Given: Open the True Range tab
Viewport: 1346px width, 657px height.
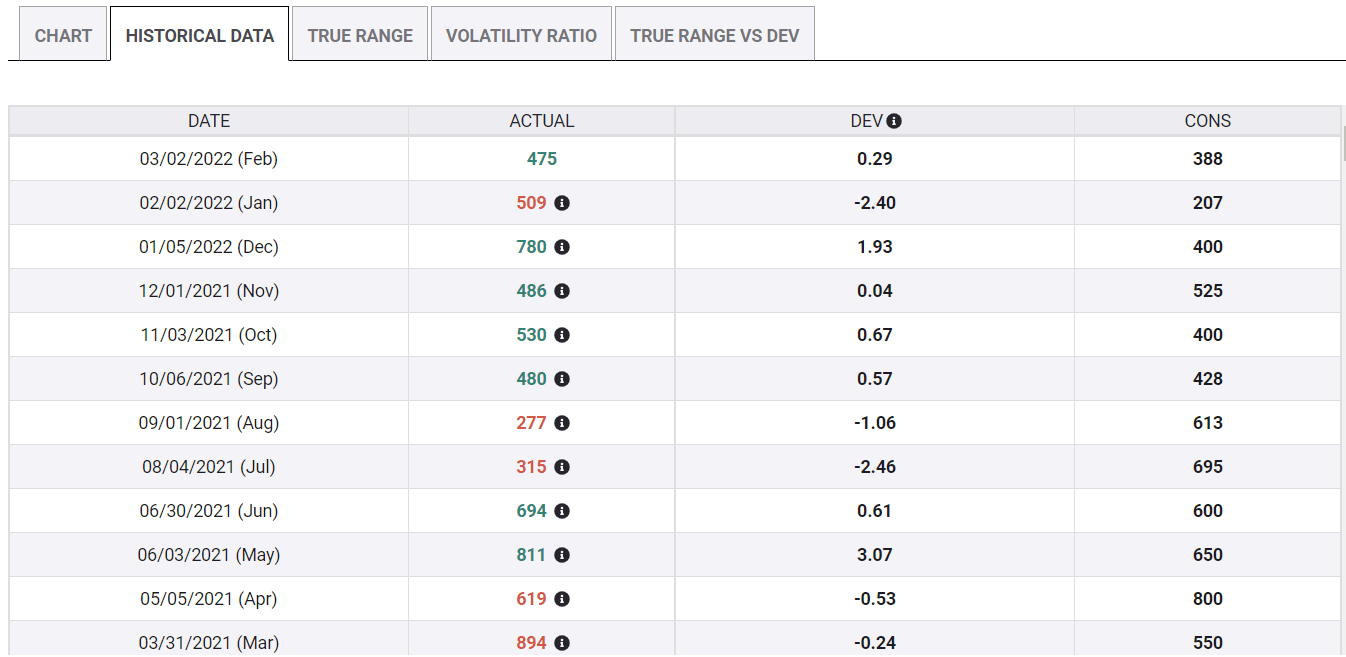Looking at the screenshot, I should pyautogui.click(x=360, y=36).
